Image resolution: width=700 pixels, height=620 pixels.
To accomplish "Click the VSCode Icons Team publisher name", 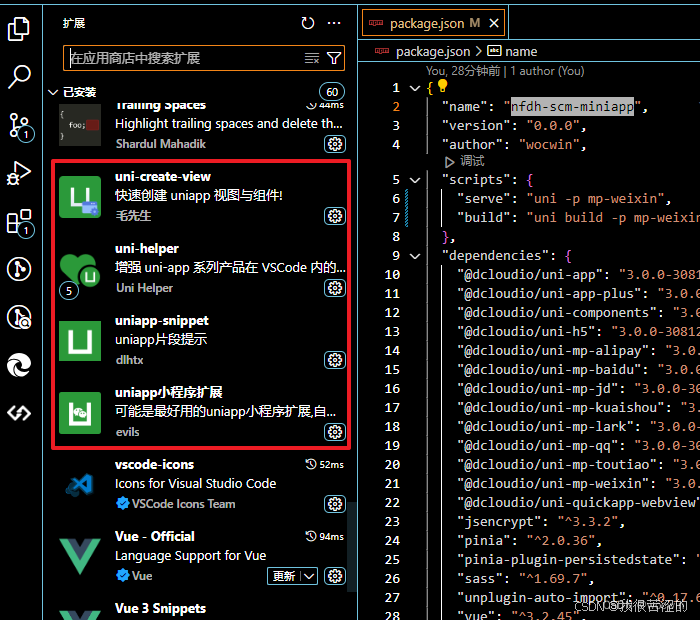I will point(183,504).
